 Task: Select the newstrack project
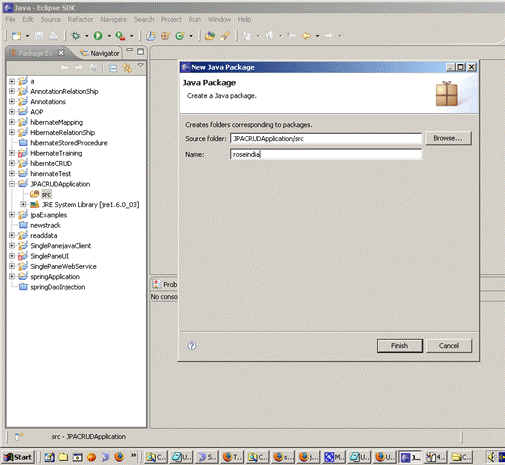[x=45, y=225]
